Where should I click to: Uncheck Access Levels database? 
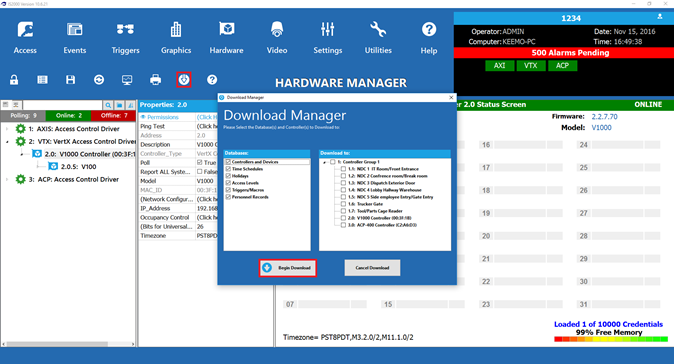tap(228, 183)
